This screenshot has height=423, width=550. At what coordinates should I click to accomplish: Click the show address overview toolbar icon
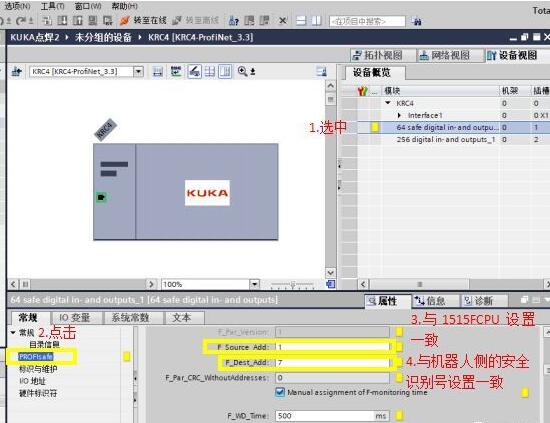click(176, 72)
